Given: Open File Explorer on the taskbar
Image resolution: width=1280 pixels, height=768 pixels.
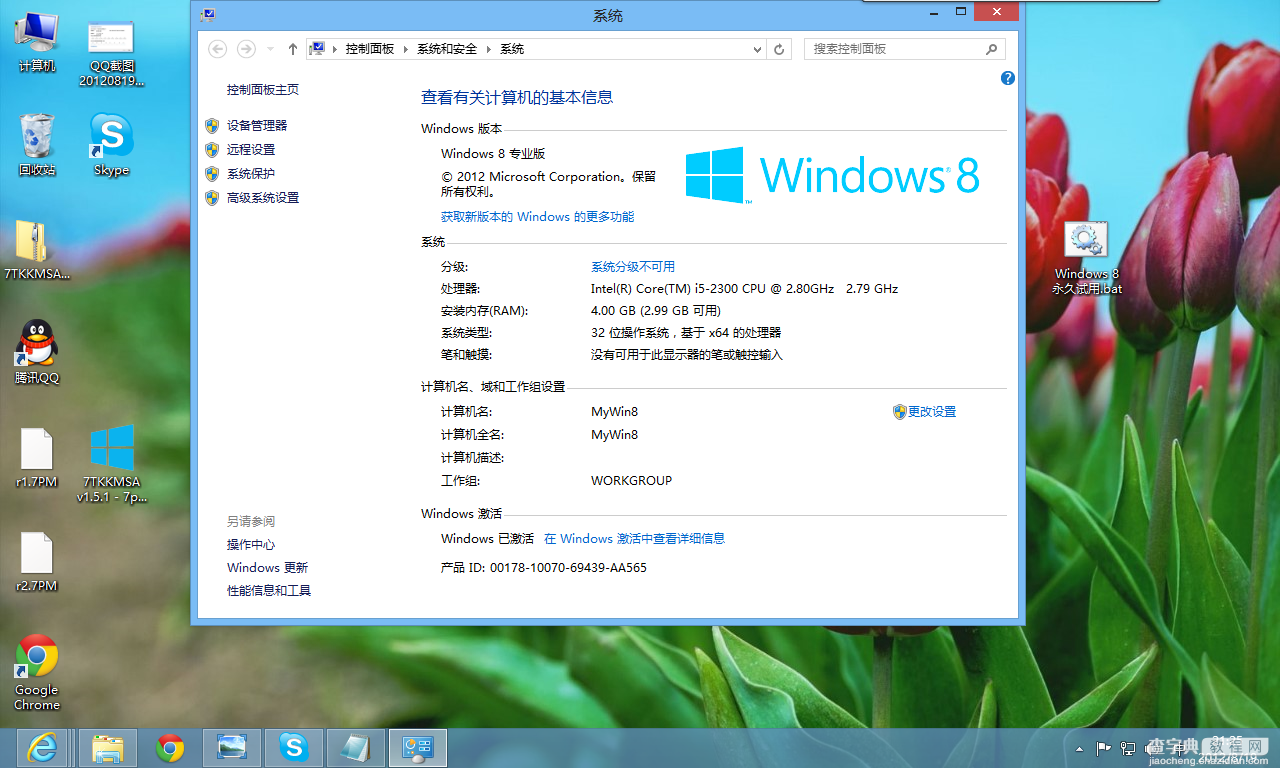Looking at the screenshot, I should pyautogui.click(x=107, y=748).
